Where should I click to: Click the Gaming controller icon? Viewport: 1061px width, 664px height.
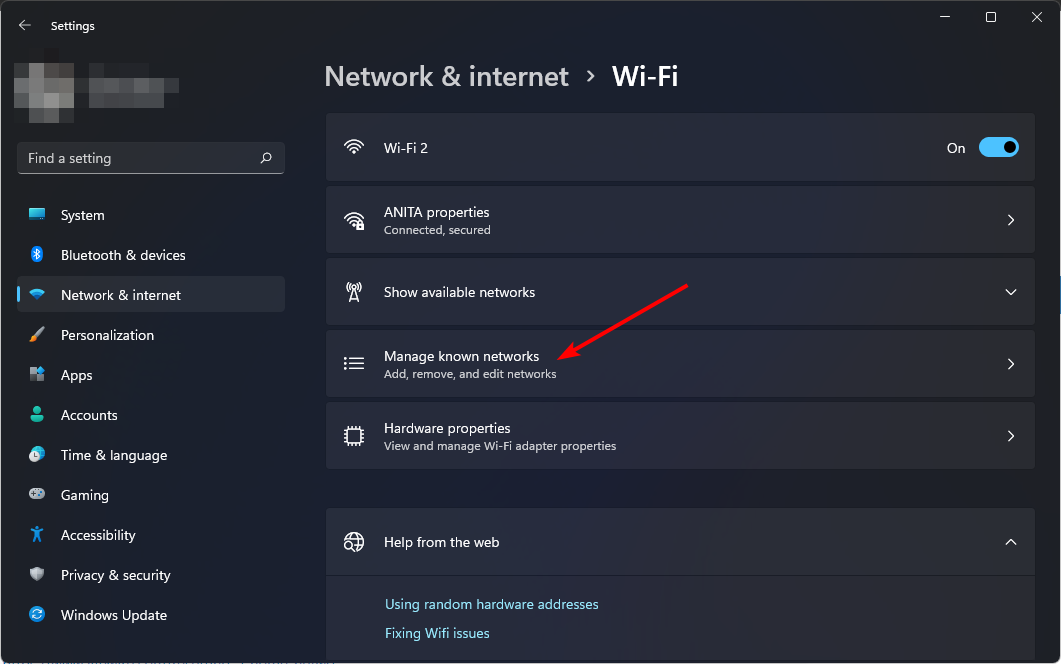[37, 494]
